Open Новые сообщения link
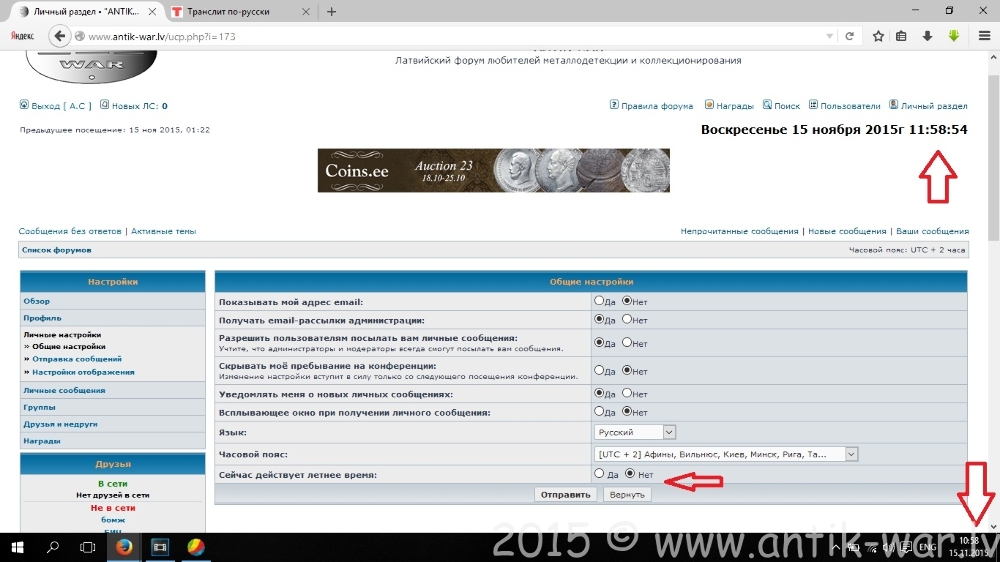Screen dimensions: 1000x562 (x=847, y=231)
